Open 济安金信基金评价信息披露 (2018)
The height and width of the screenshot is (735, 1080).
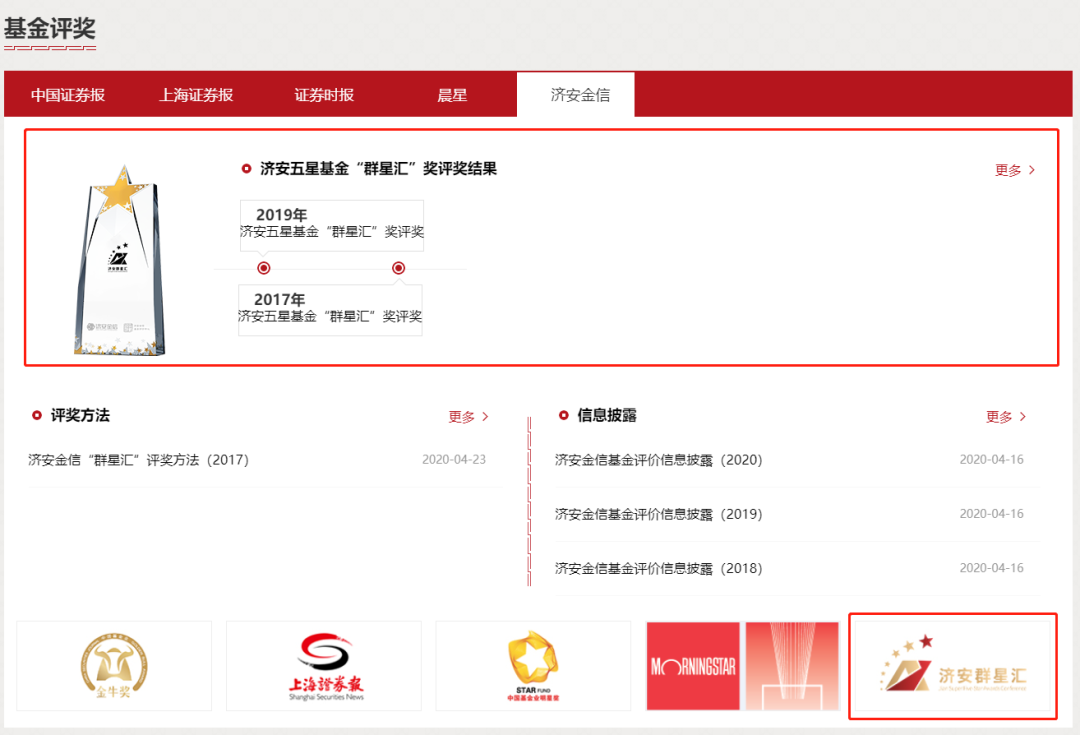tap(658, 568)
